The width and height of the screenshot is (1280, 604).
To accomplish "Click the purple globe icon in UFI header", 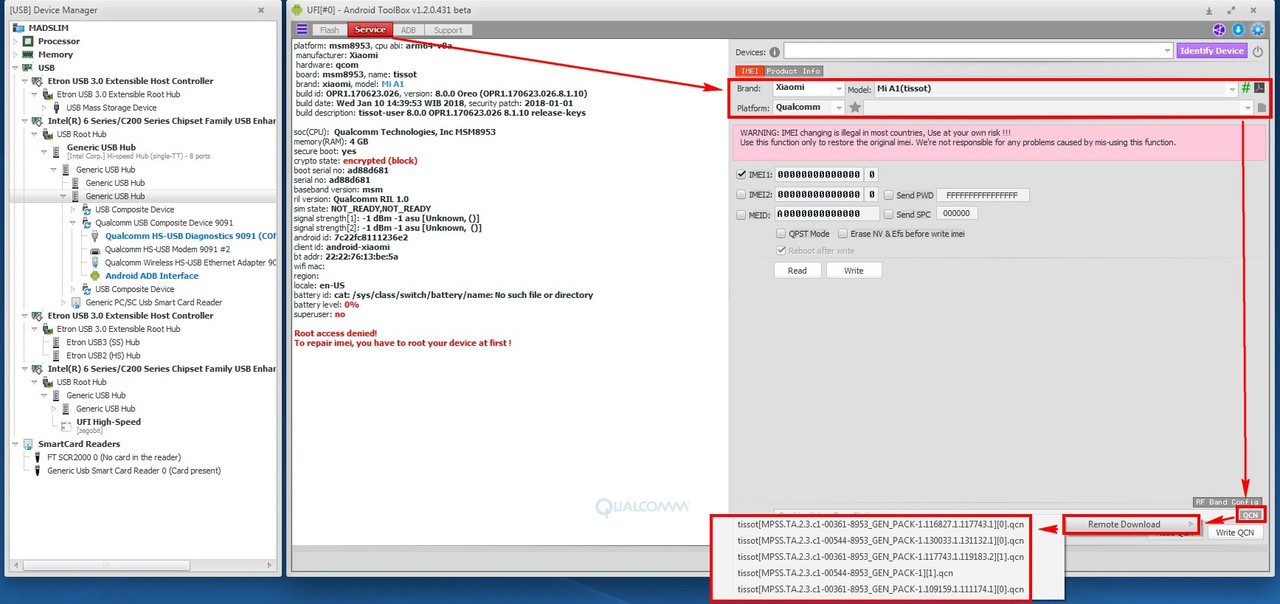I will point(1219,30).
